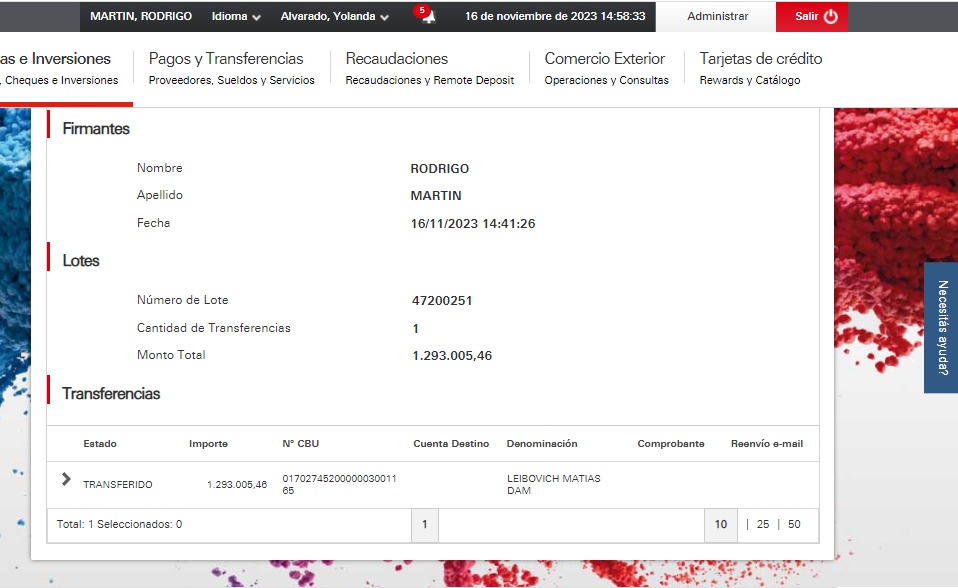
Task: Expand the TRANSFERIDO transfer row details
Action: point(66,480)
